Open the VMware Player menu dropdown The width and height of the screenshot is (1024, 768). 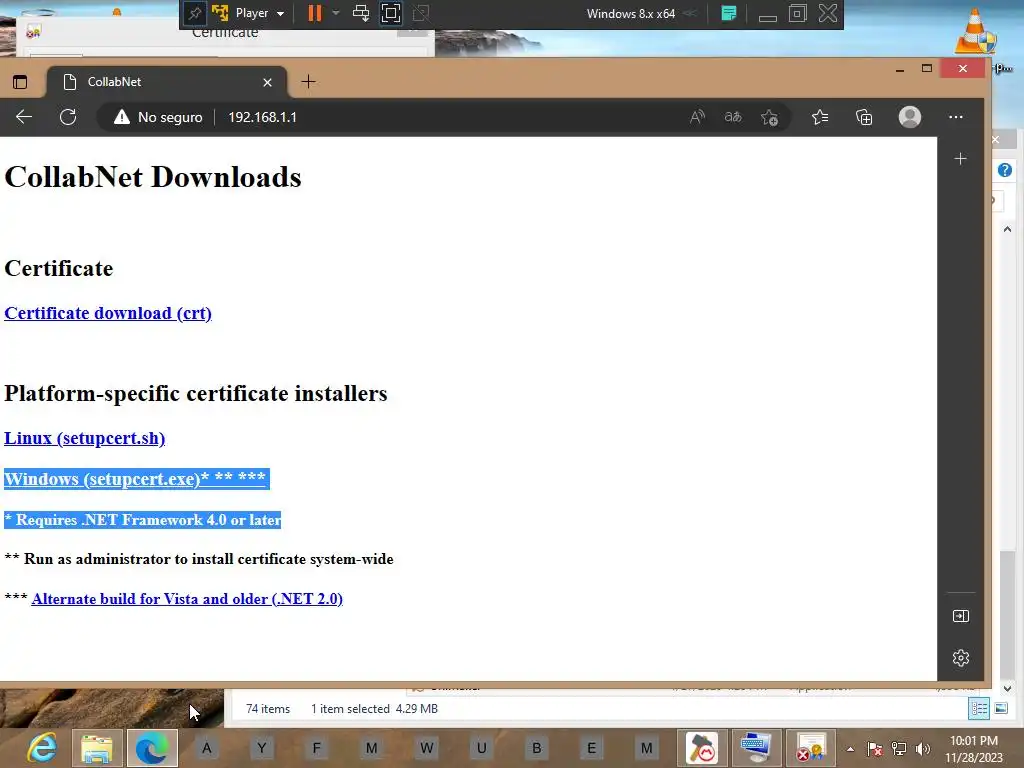(259, 13)
